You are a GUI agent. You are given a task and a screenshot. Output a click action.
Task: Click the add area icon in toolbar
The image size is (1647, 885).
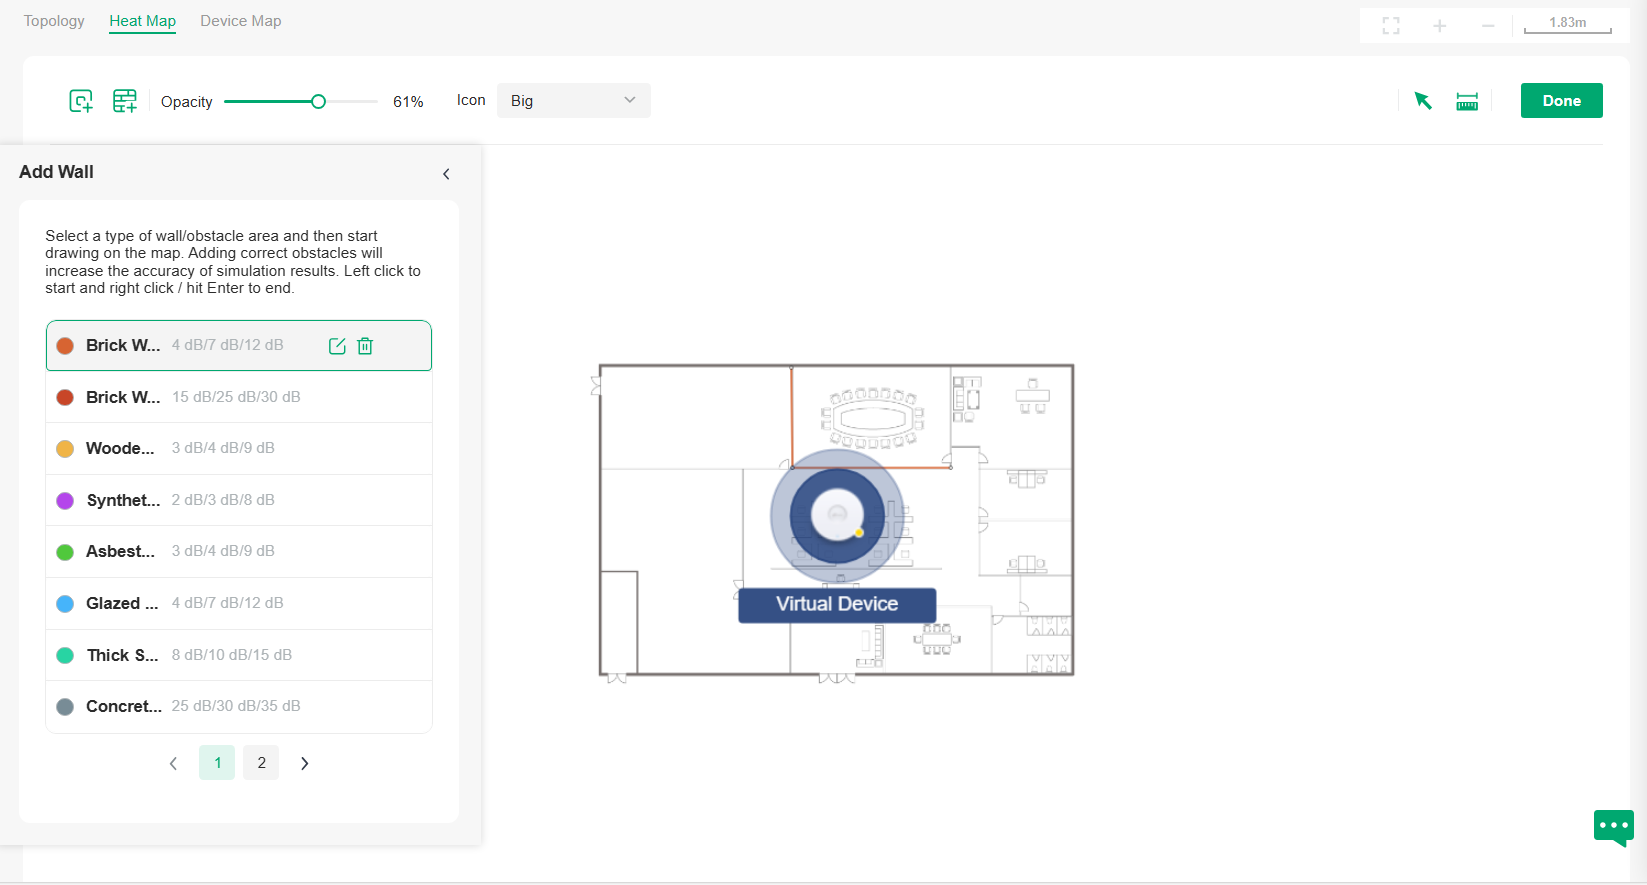(x=81, y=101)
